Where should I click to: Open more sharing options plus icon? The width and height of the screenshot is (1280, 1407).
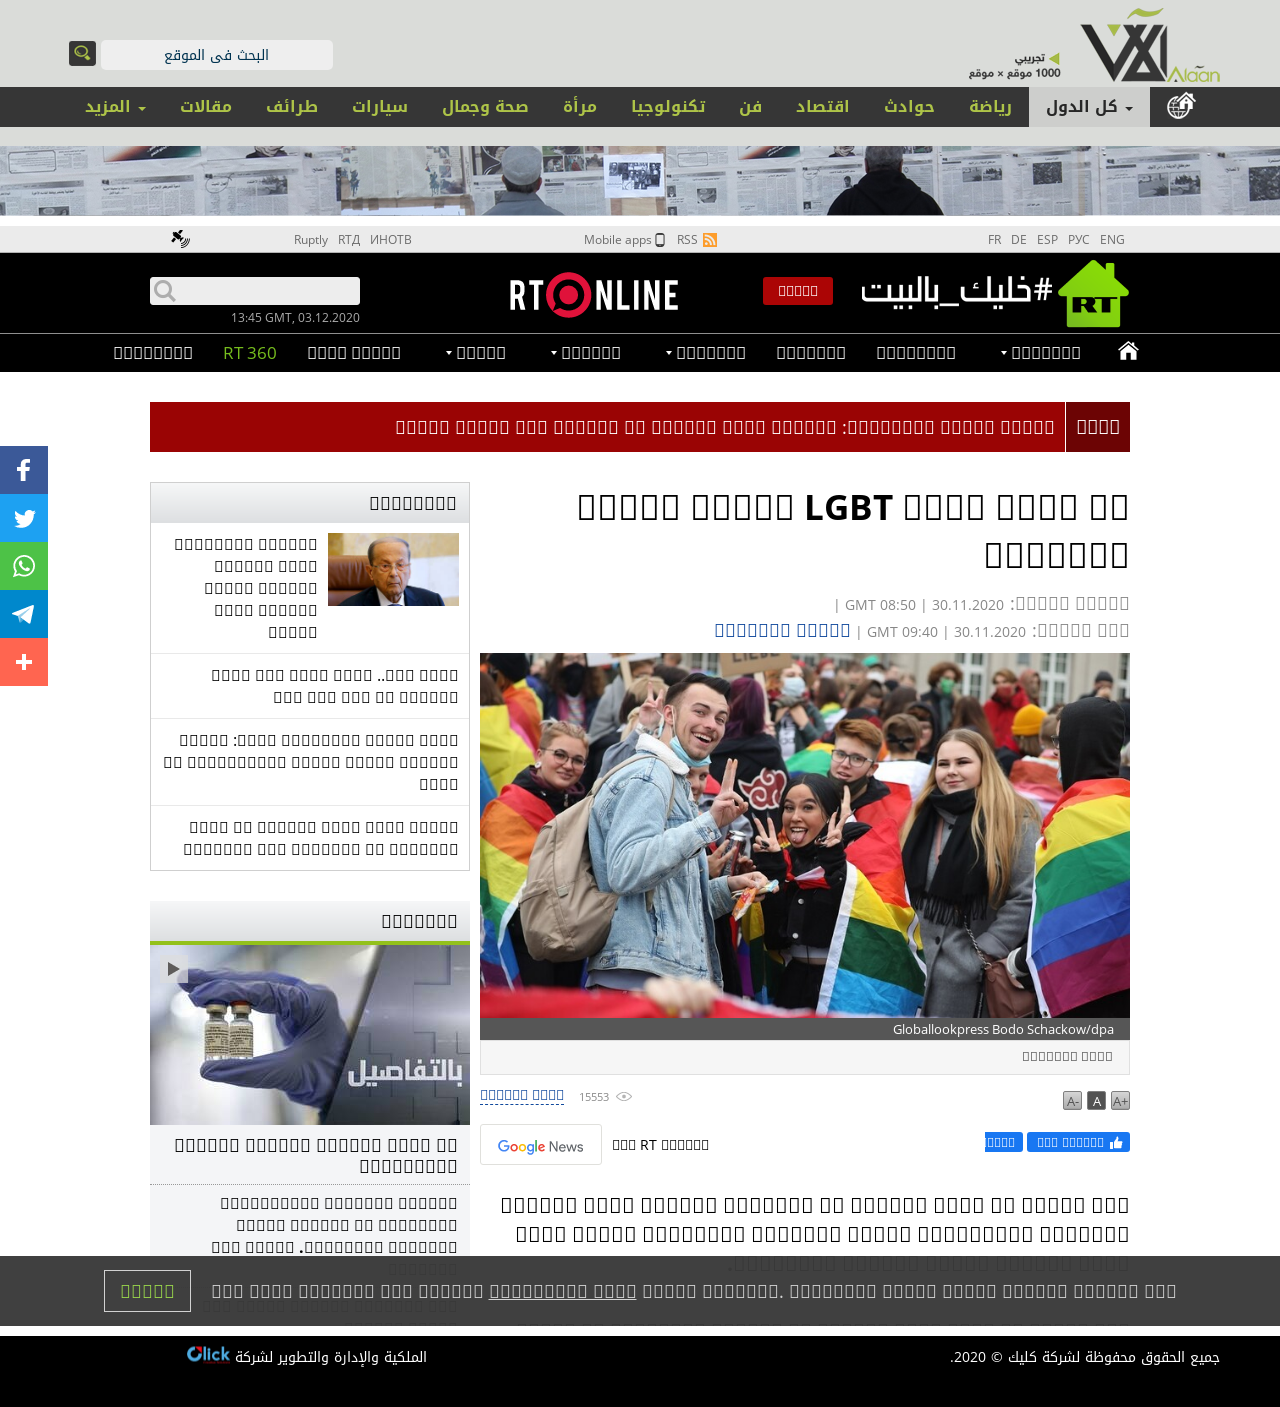coord(24,662)
